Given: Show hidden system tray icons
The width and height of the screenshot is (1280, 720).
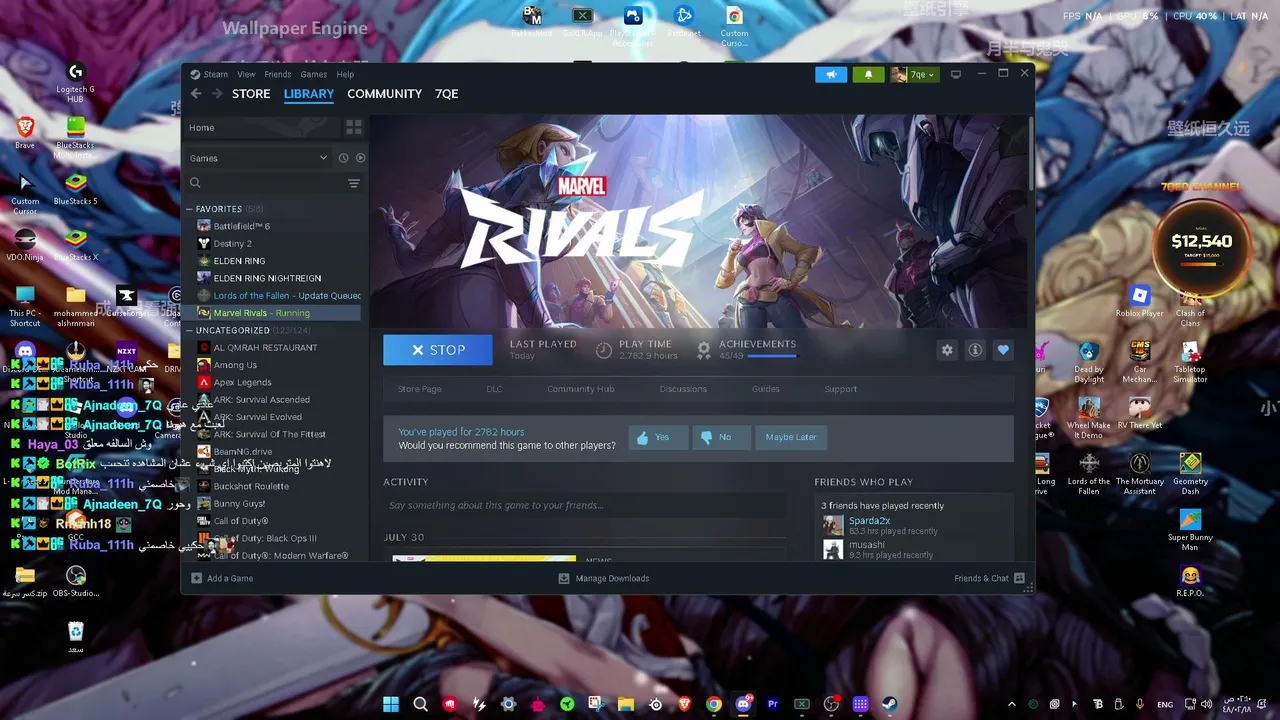Looking at the screenshot, I should point(1011,704).
